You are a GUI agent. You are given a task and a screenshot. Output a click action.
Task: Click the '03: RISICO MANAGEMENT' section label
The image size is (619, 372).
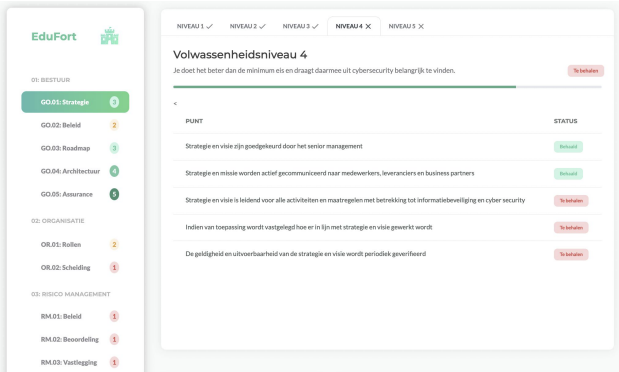(71, 294)
